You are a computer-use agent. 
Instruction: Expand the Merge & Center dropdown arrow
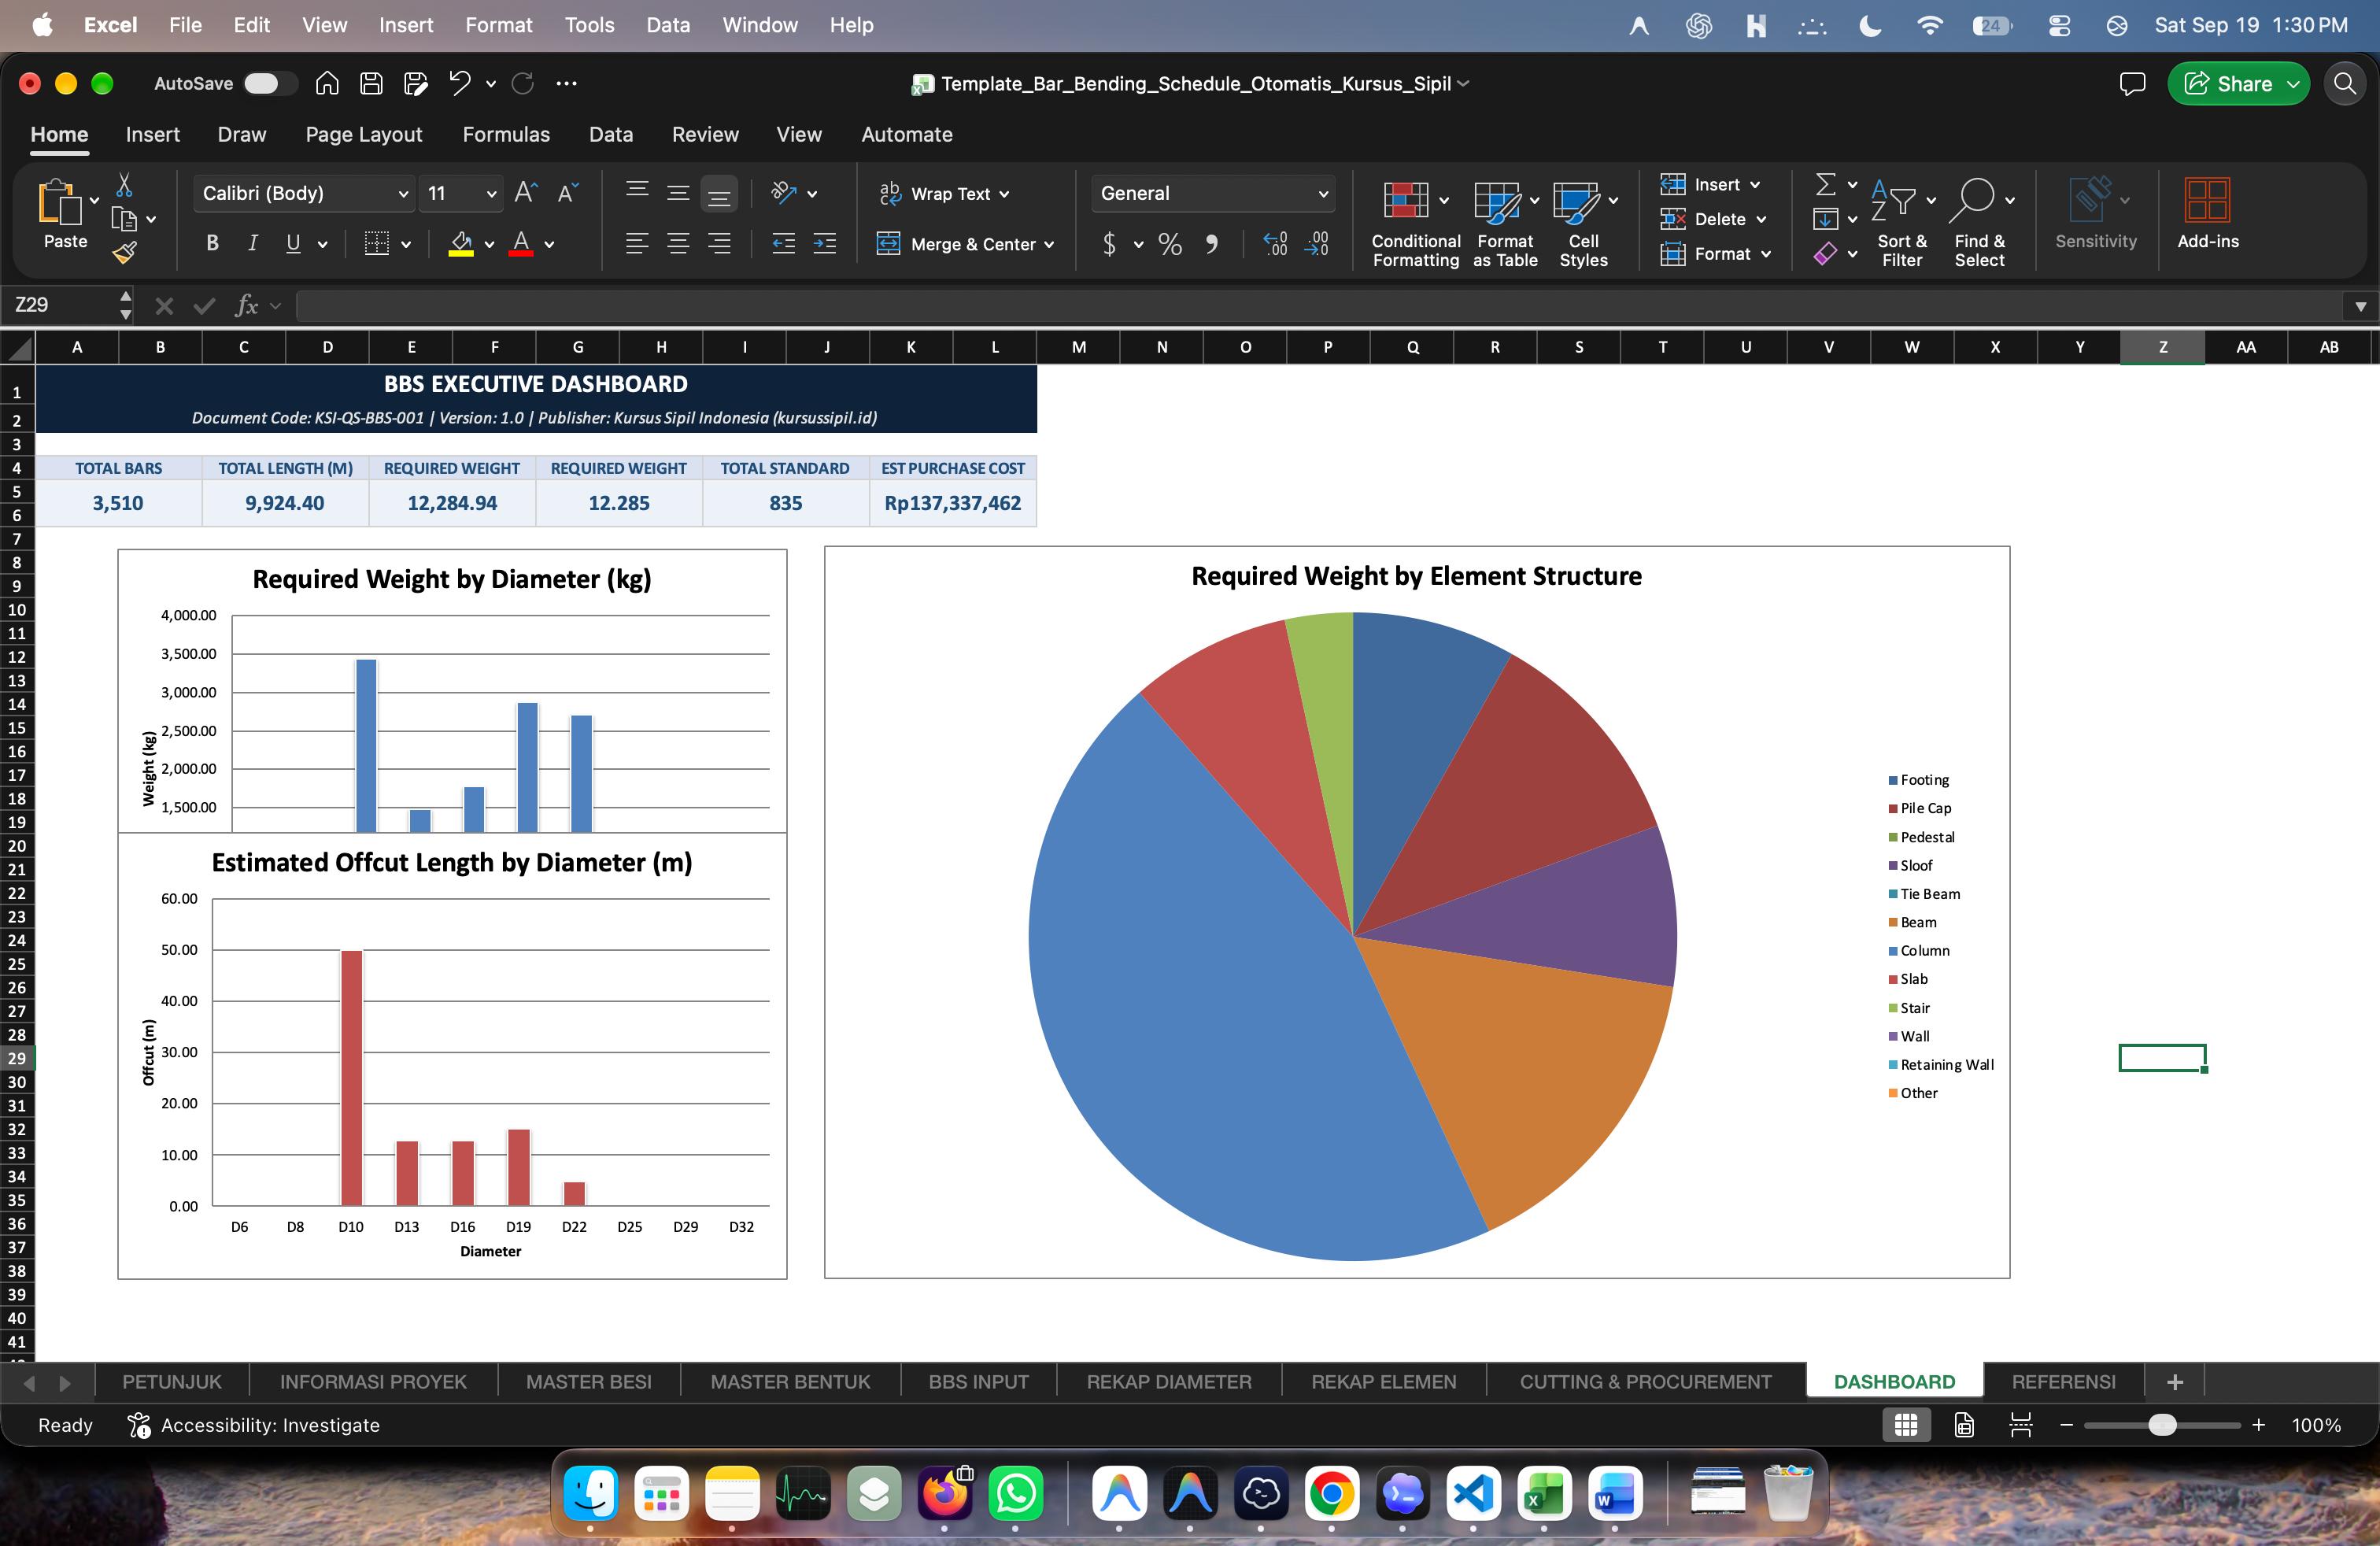pos(1049,245)
